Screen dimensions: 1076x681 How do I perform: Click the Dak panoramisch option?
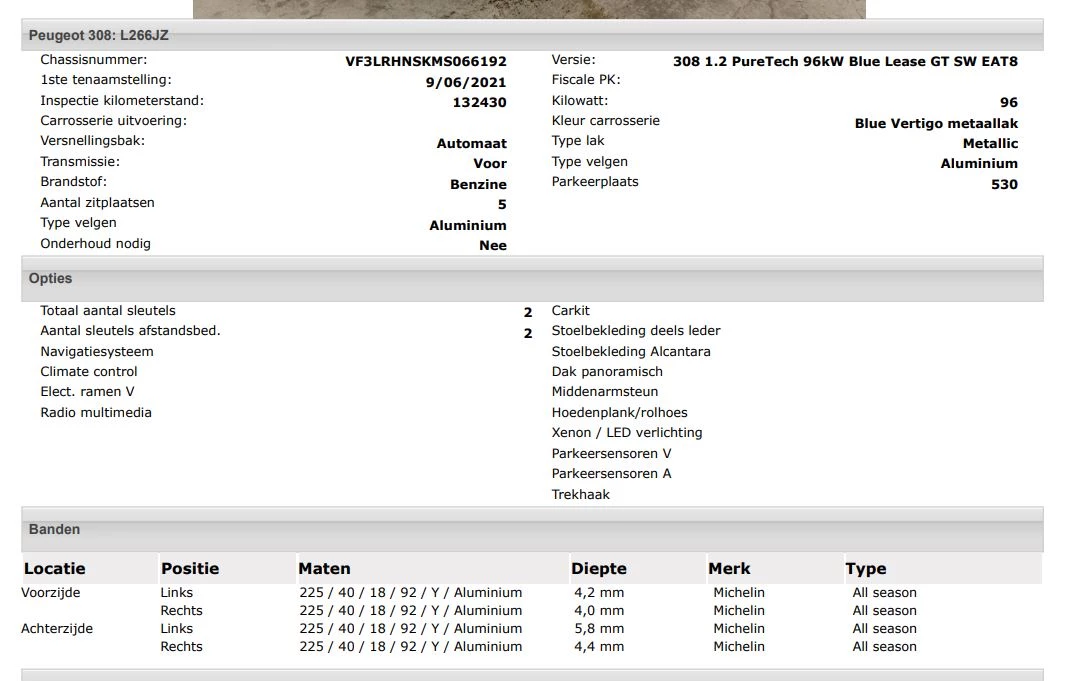(607, 371)
